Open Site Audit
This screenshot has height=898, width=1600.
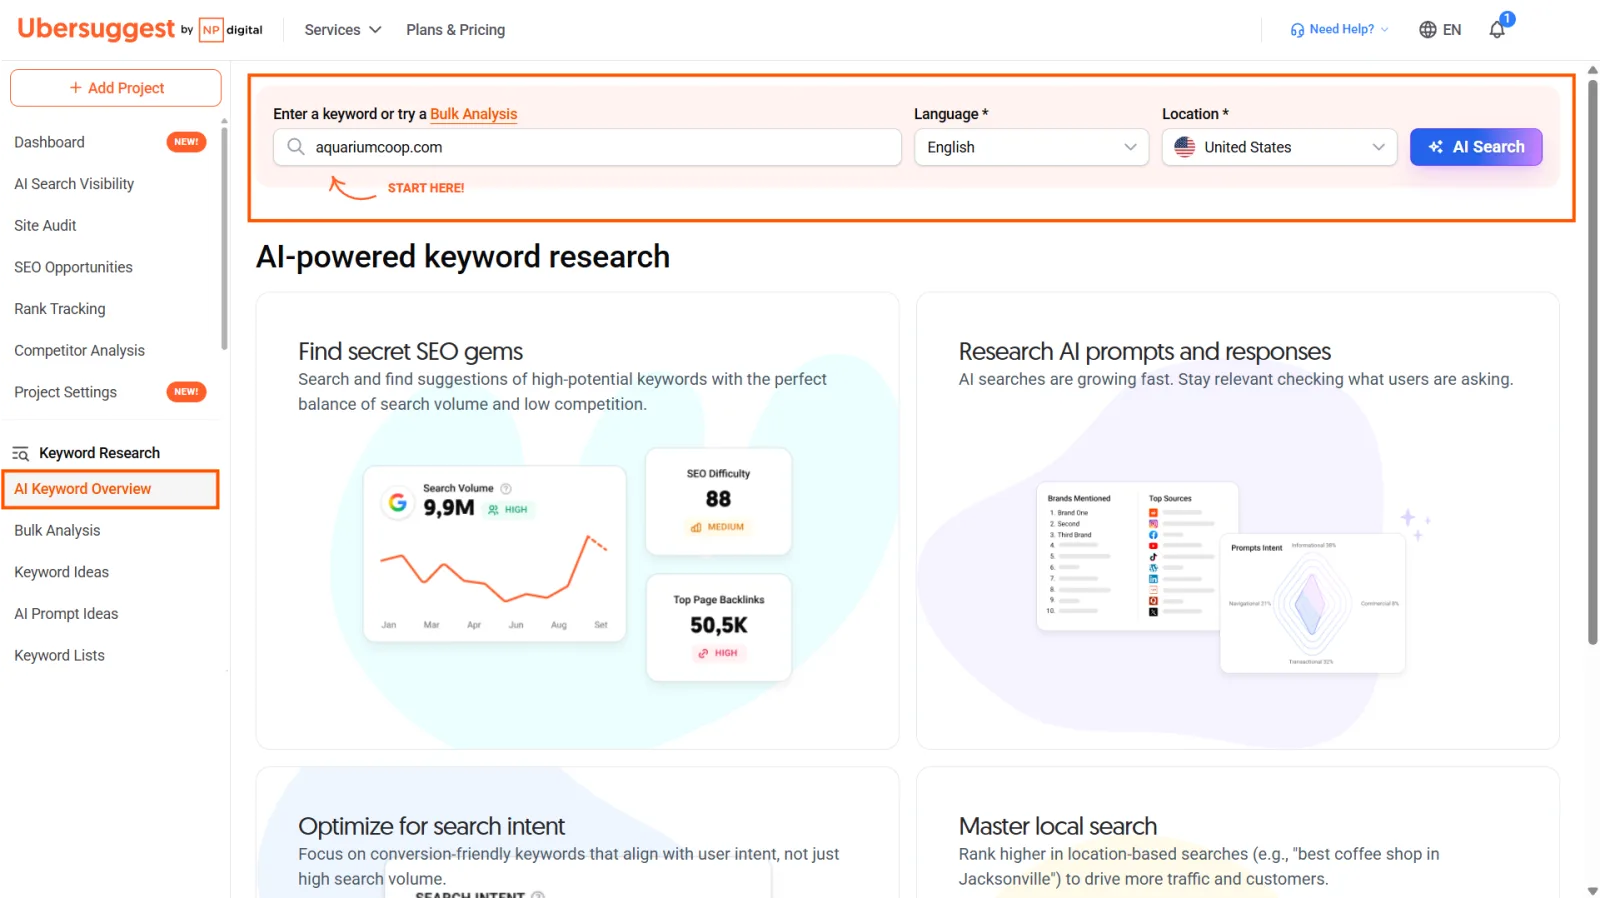coord(45,226)
